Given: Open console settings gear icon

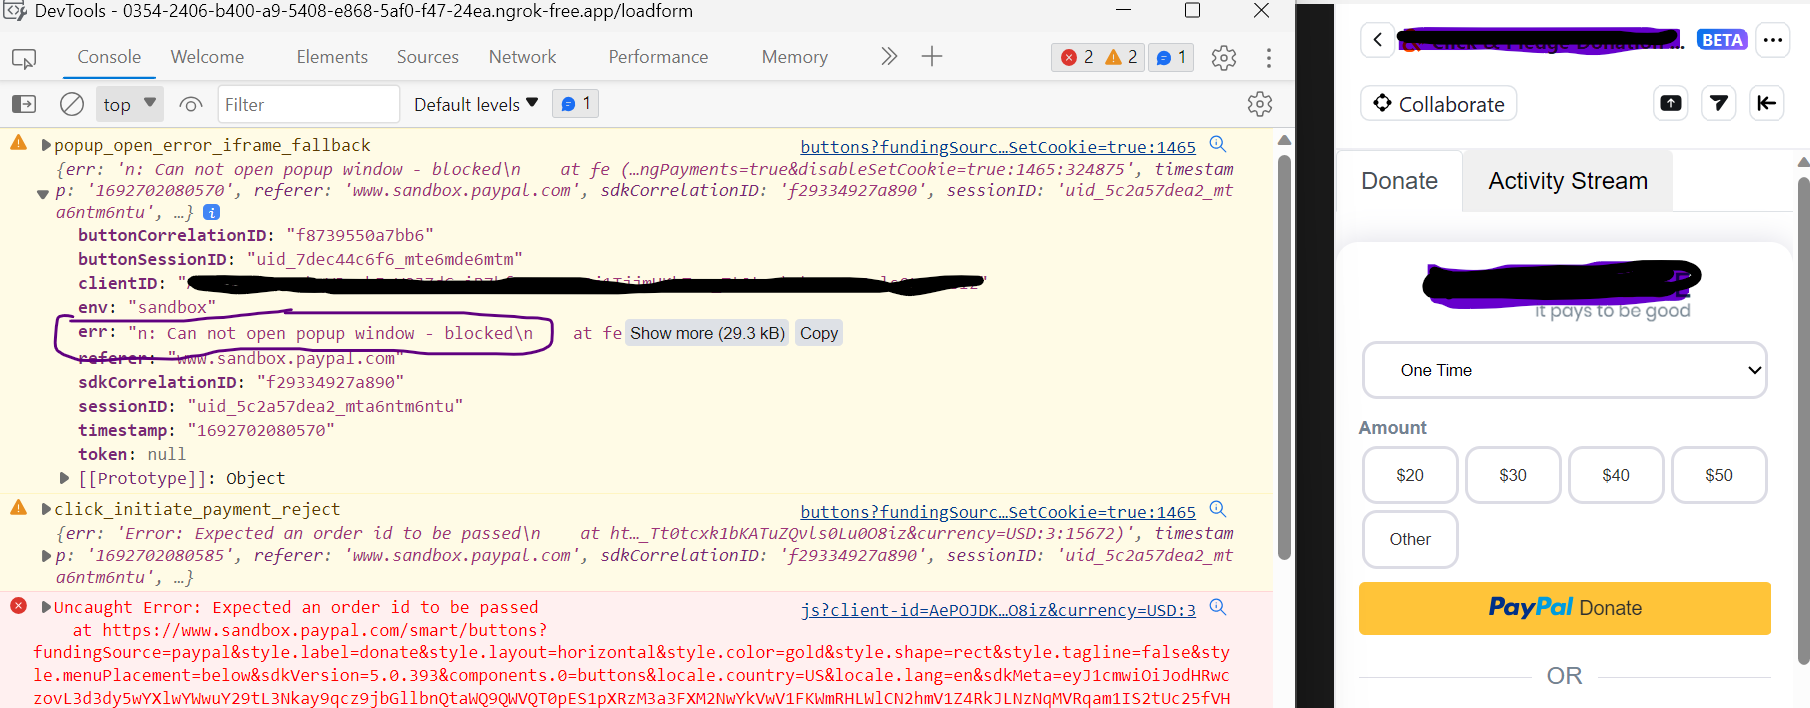Looking at the screenshot, I should click(x=1260, y=104).
